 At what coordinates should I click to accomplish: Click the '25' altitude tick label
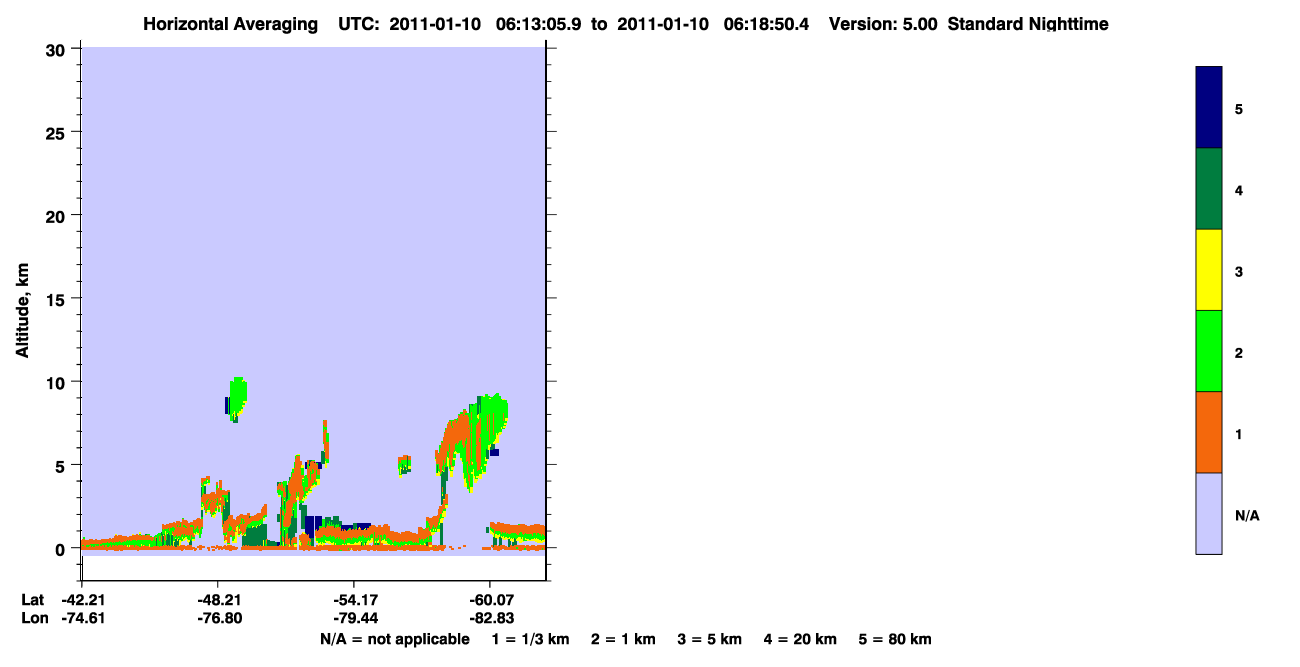[x=57, y=132]
